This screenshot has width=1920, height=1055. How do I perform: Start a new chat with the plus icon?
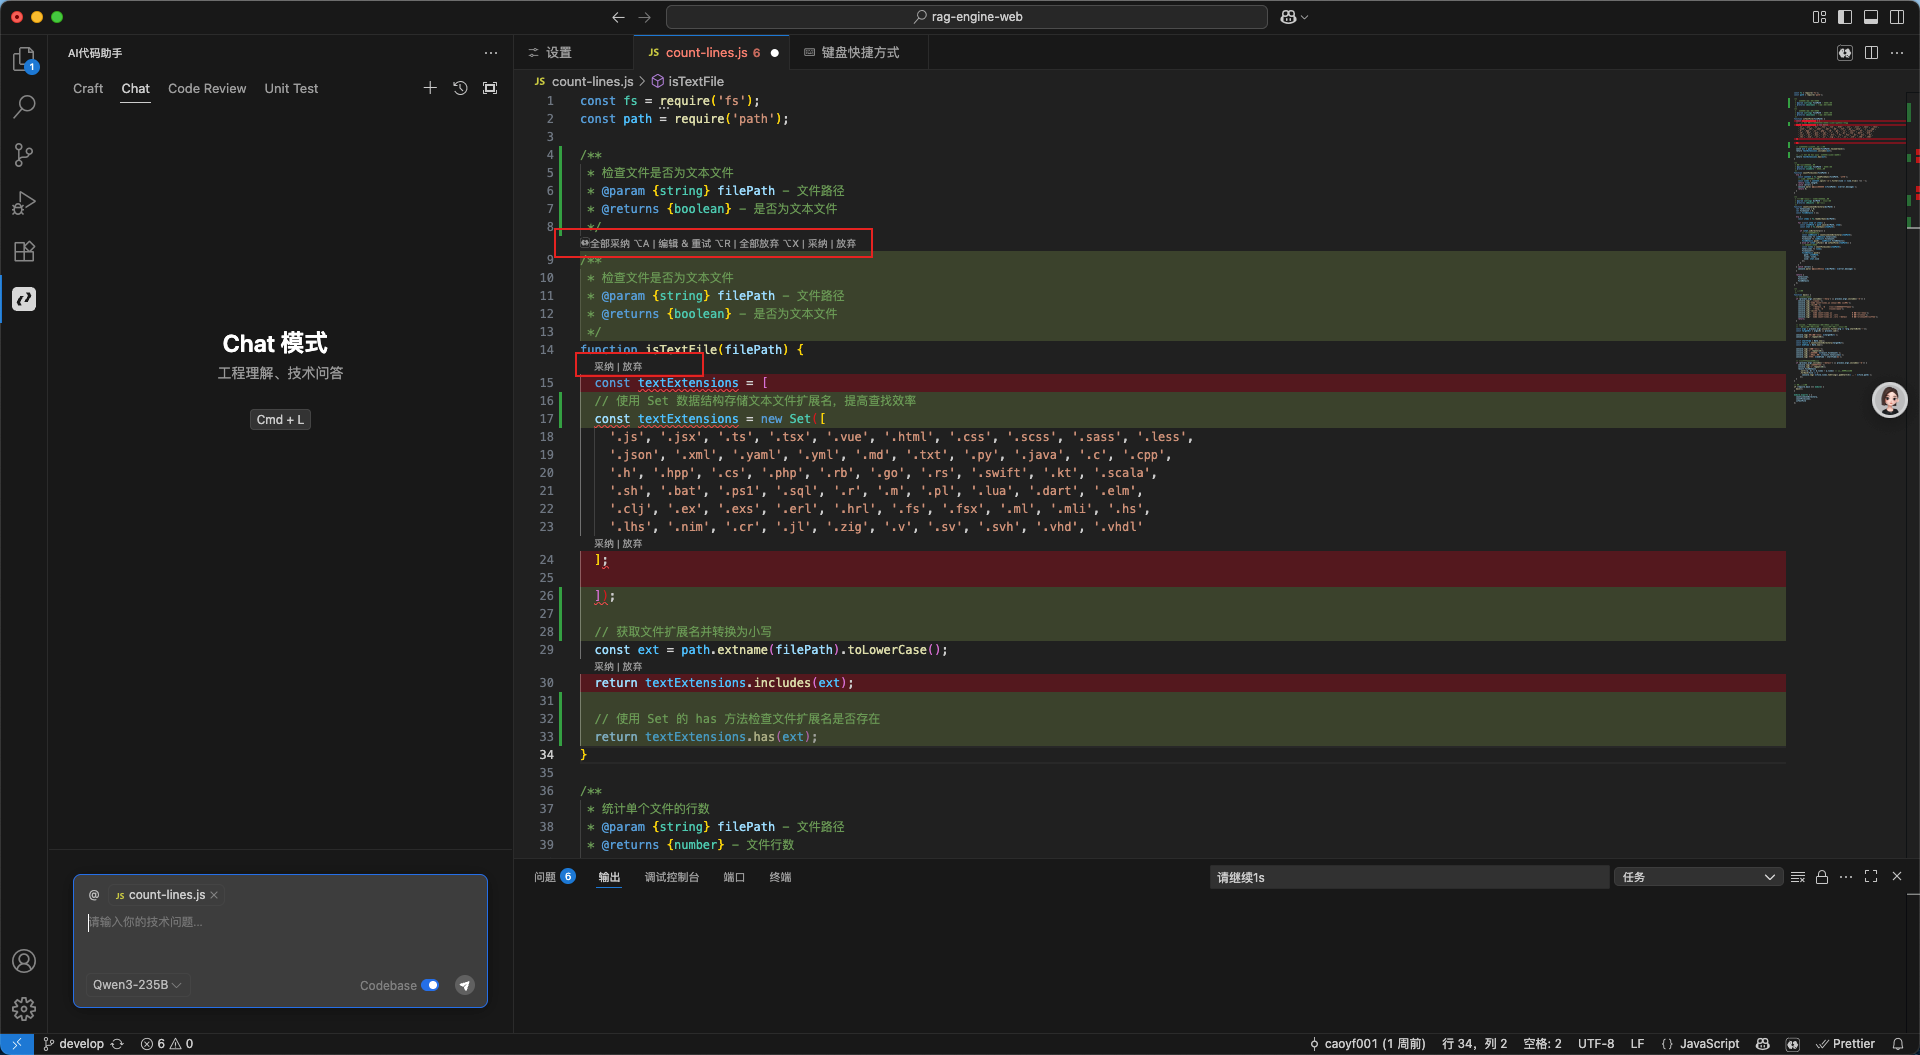[x=430, y=88]
